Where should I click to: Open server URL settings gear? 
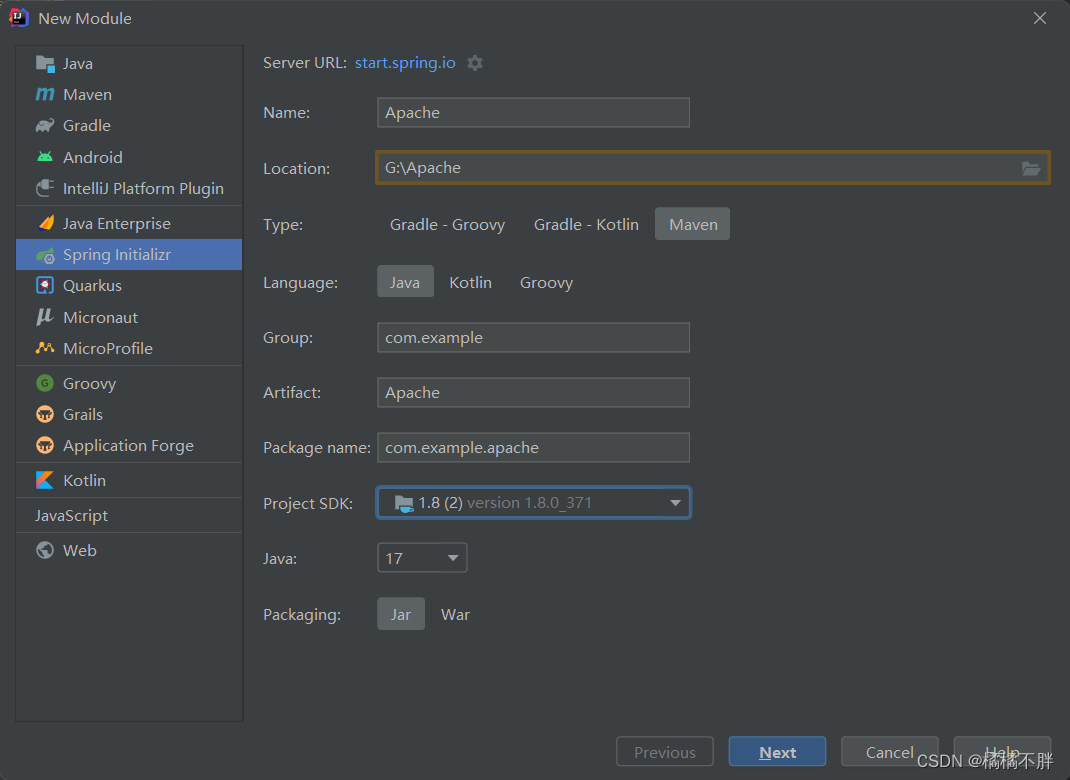pyautogui.click(x=475, y=63)
